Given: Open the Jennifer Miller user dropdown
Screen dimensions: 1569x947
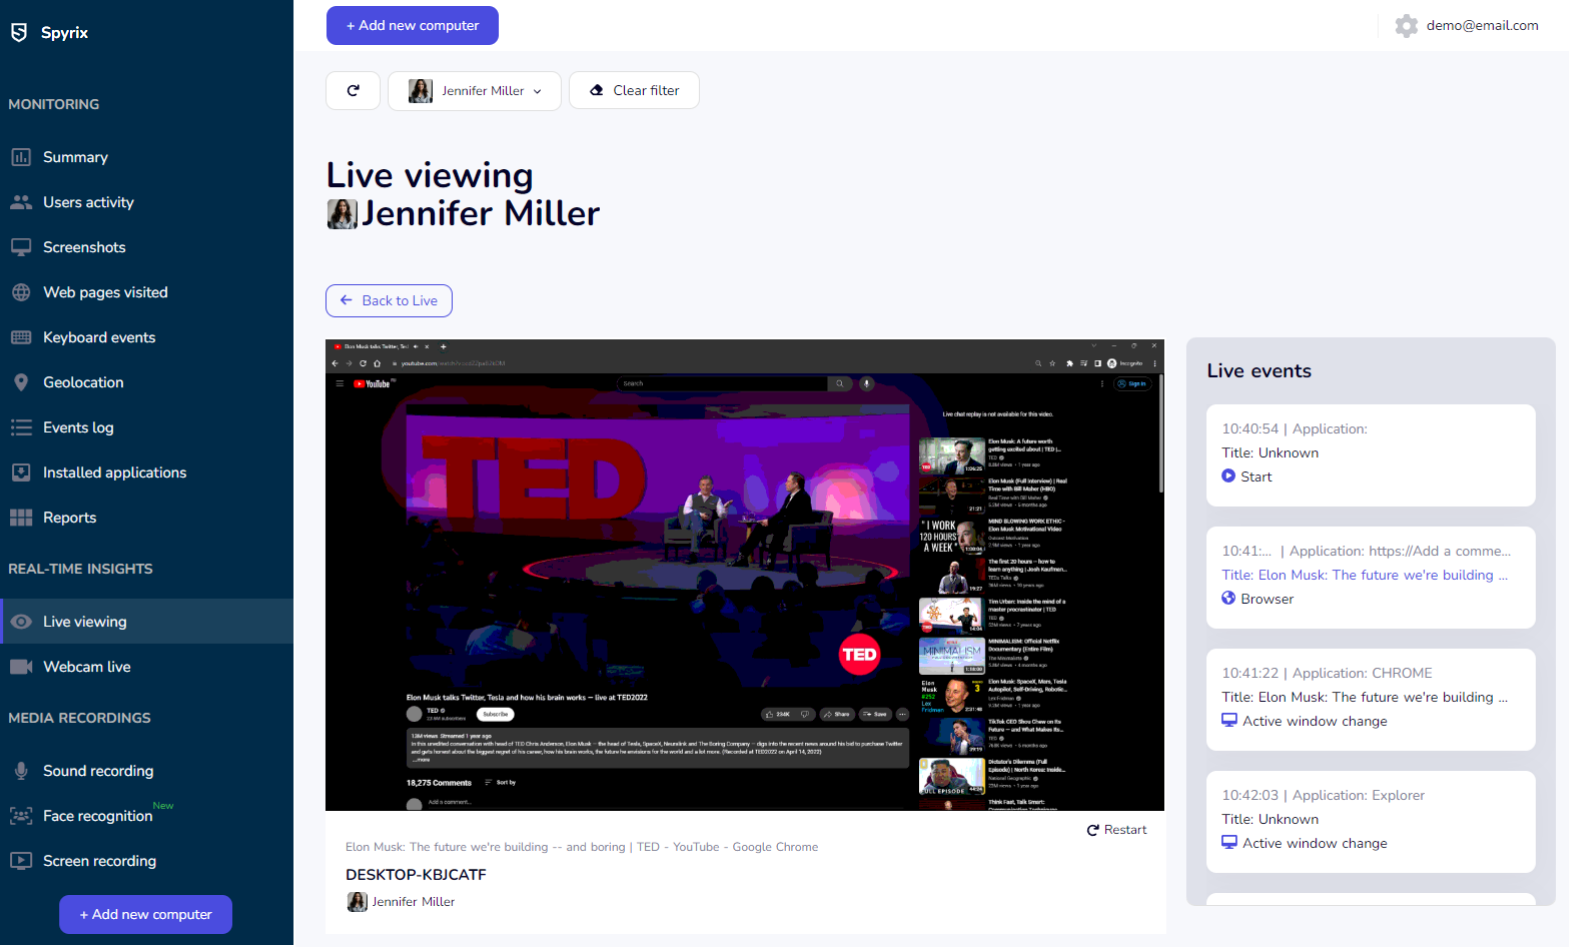Looking at the screenshot, I should [474, 90].
